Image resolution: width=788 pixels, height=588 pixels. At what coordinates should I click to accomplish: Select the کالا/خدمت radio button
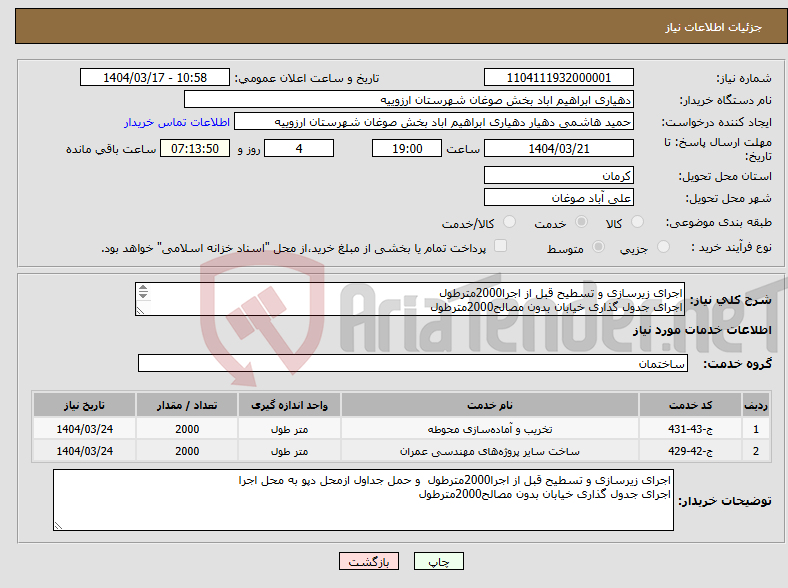[x=510, y=222]
